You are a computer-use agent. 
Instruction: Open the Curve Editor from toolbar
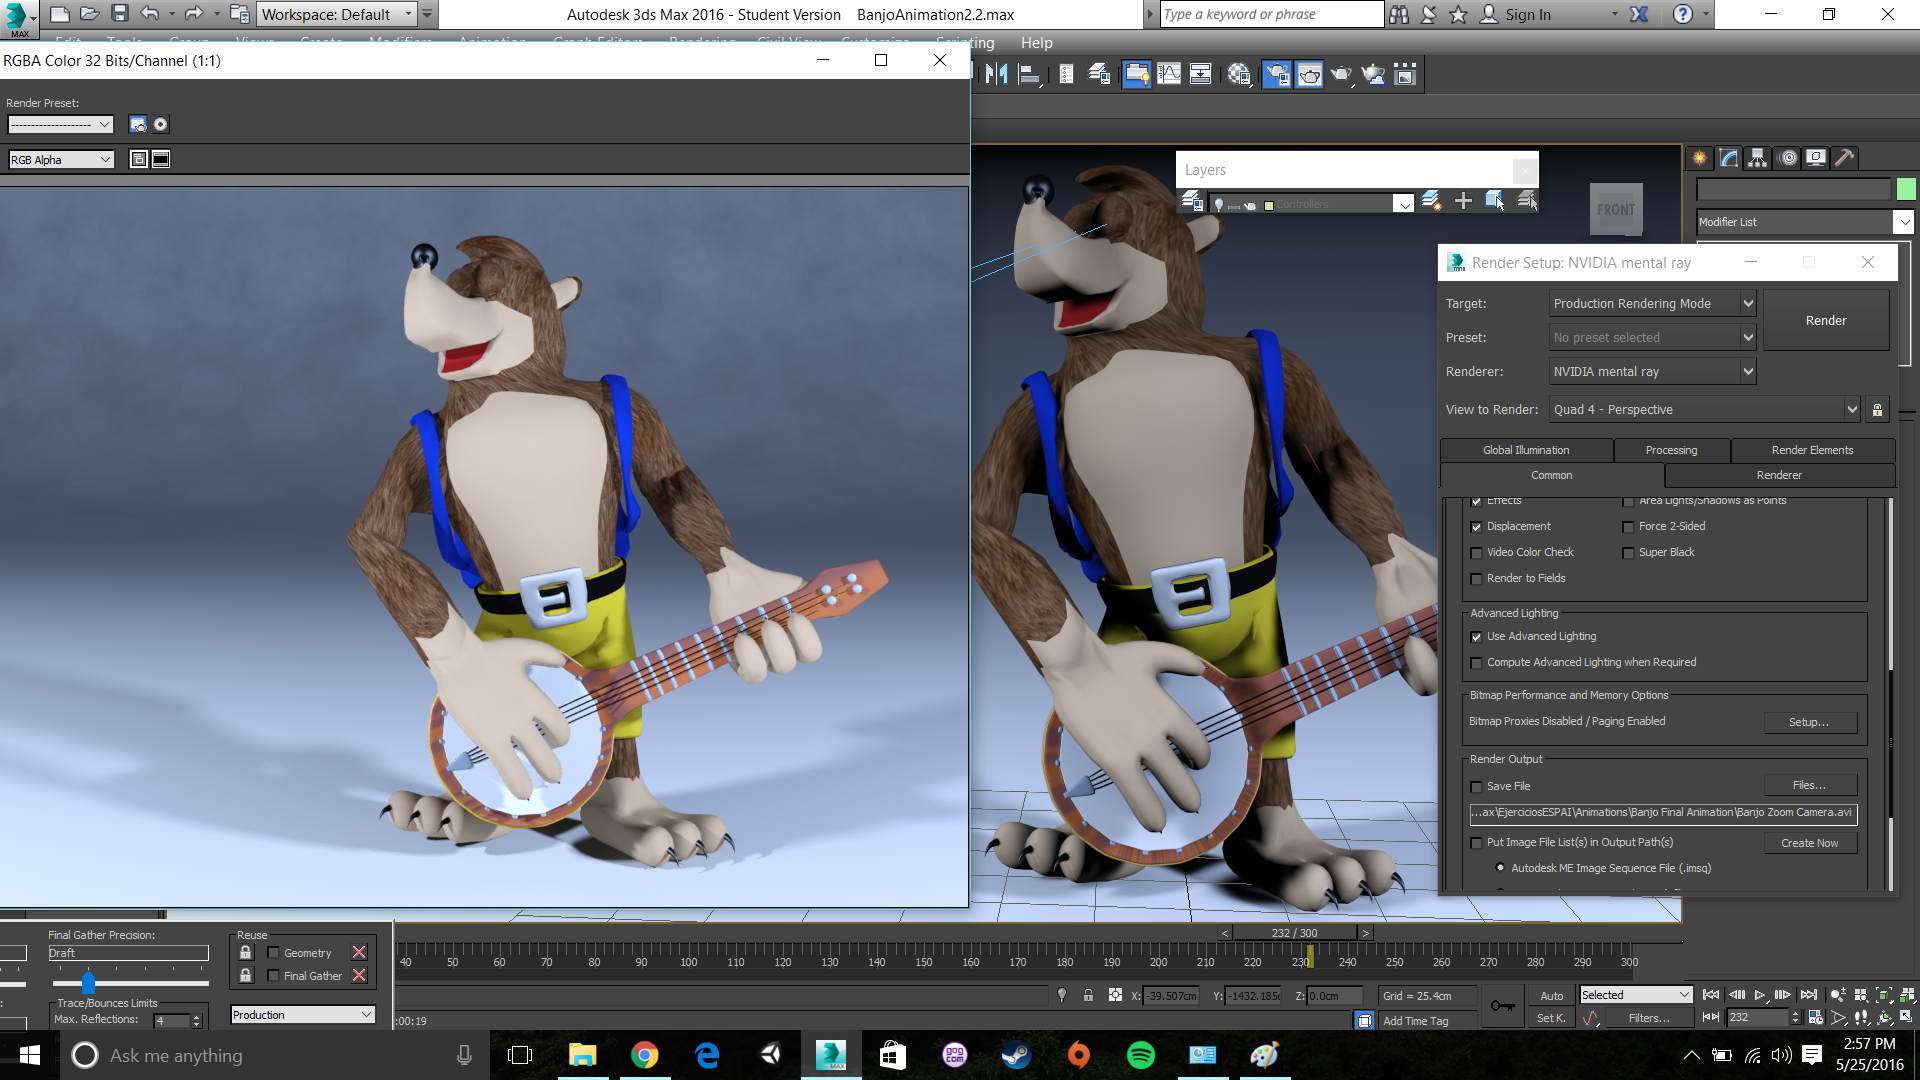click(1169, 74)
